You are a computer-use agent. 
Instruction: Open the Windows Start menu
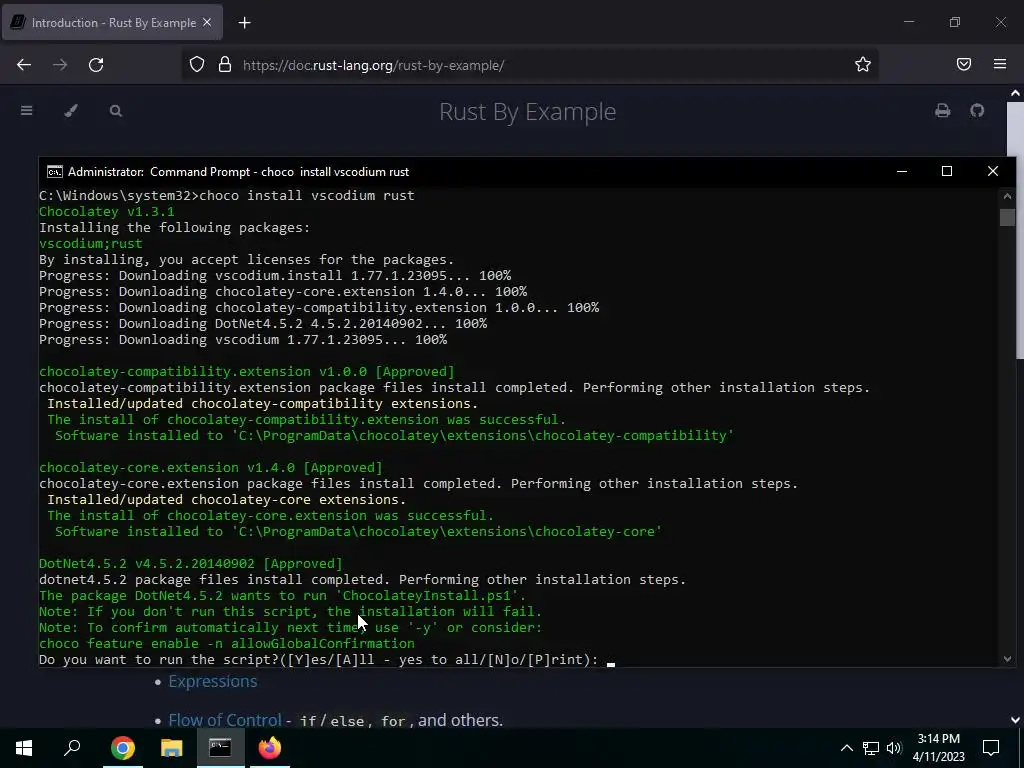point(24,748)
